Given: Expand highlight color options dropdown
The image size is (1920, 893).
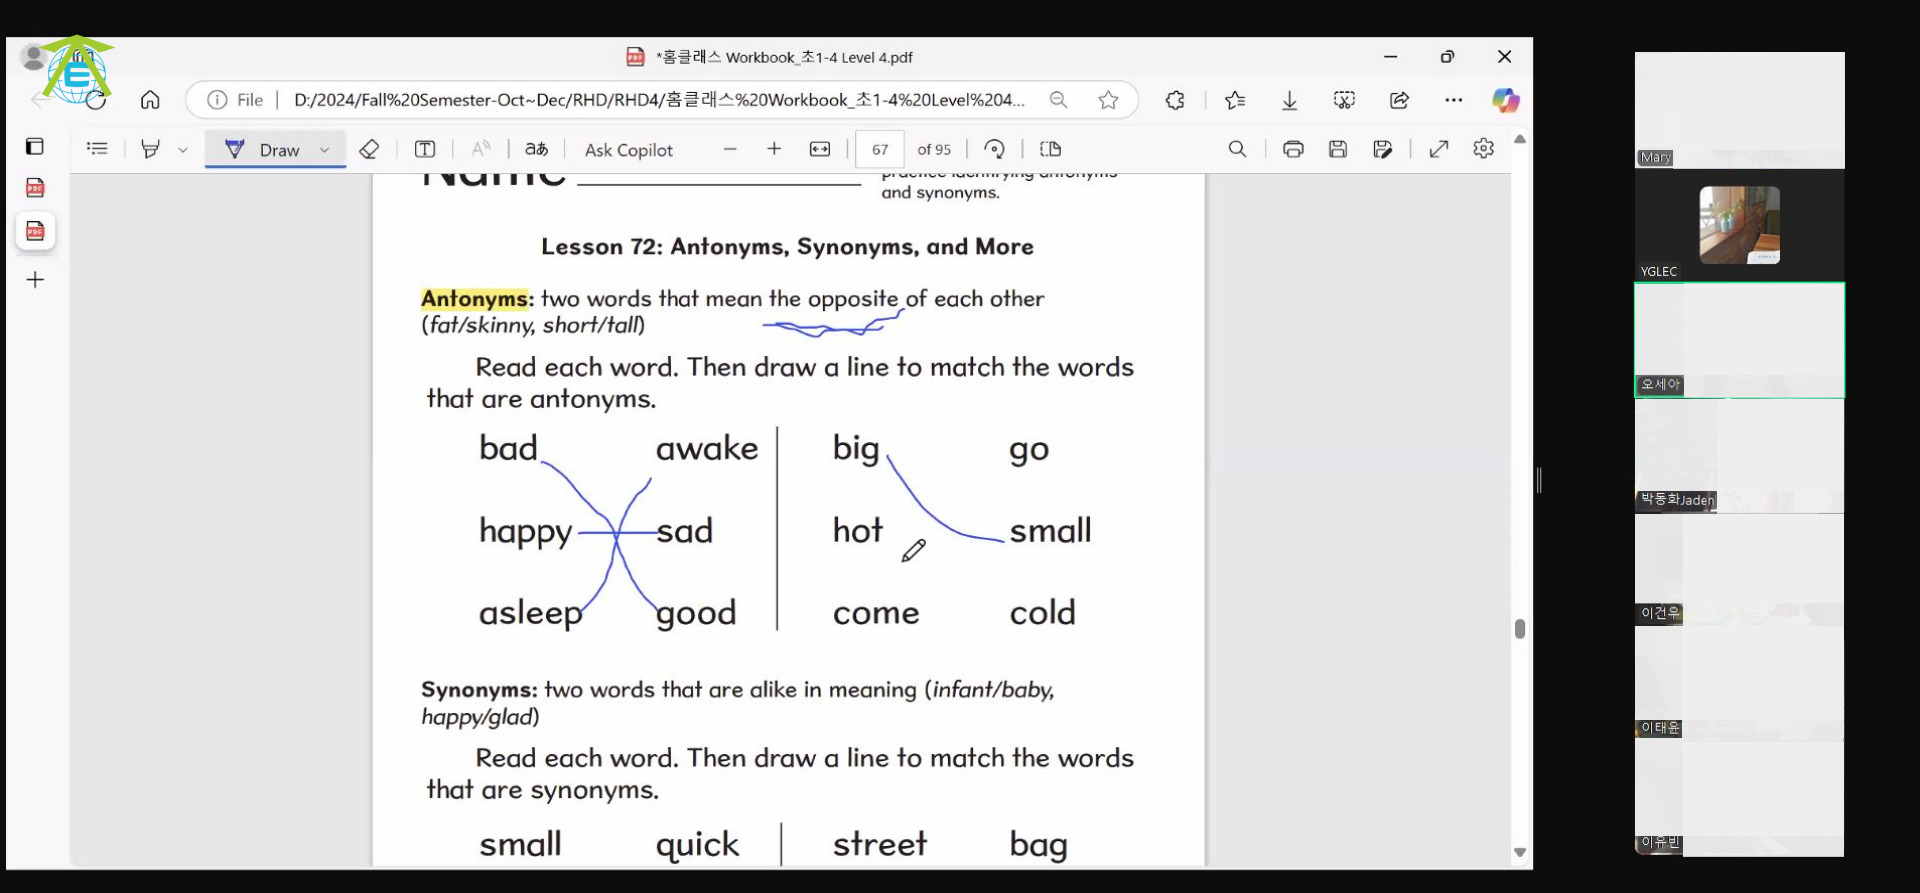Looking at the screenshot, I should coord(182,150).
